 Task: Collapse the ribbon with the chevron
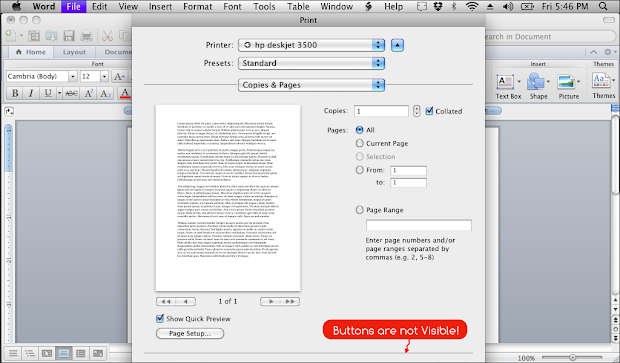tap(594, 52)
